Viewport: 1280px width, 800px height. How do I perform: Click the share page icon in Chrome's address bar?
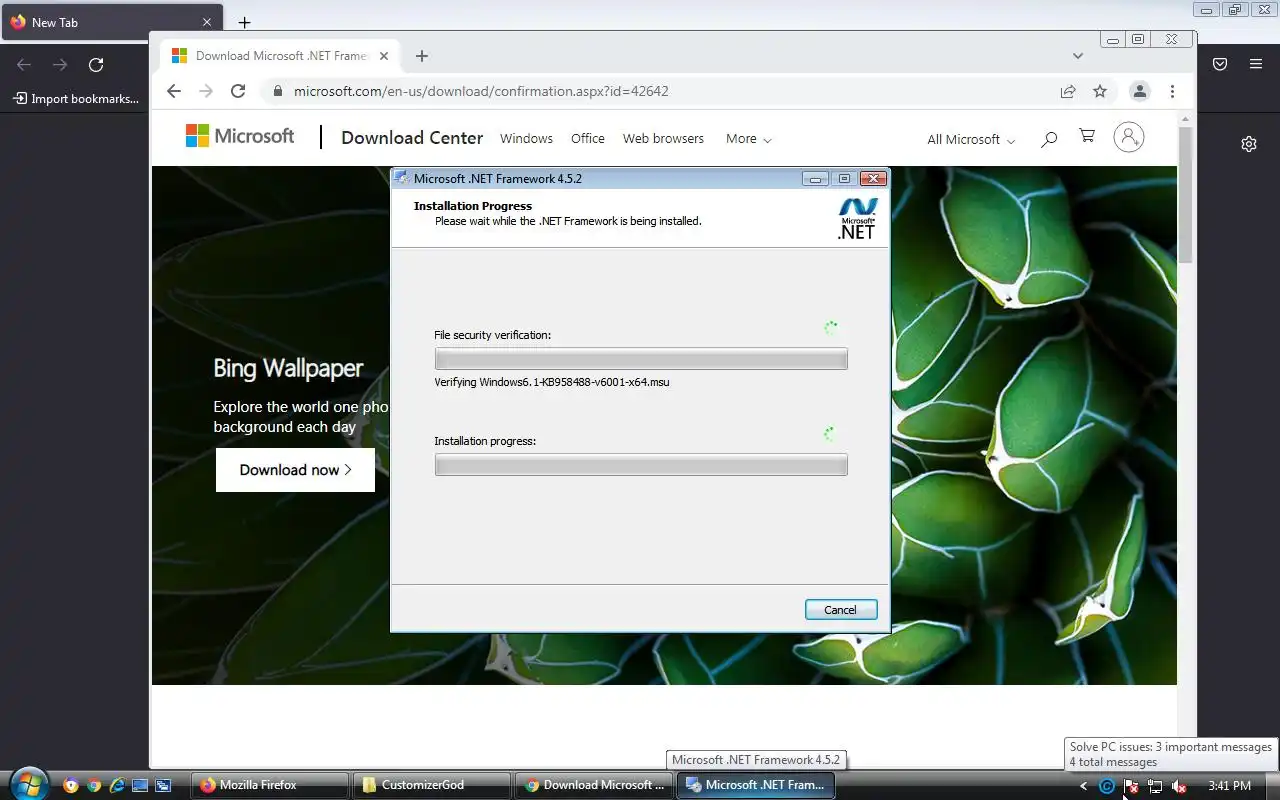pos(1068,91)
